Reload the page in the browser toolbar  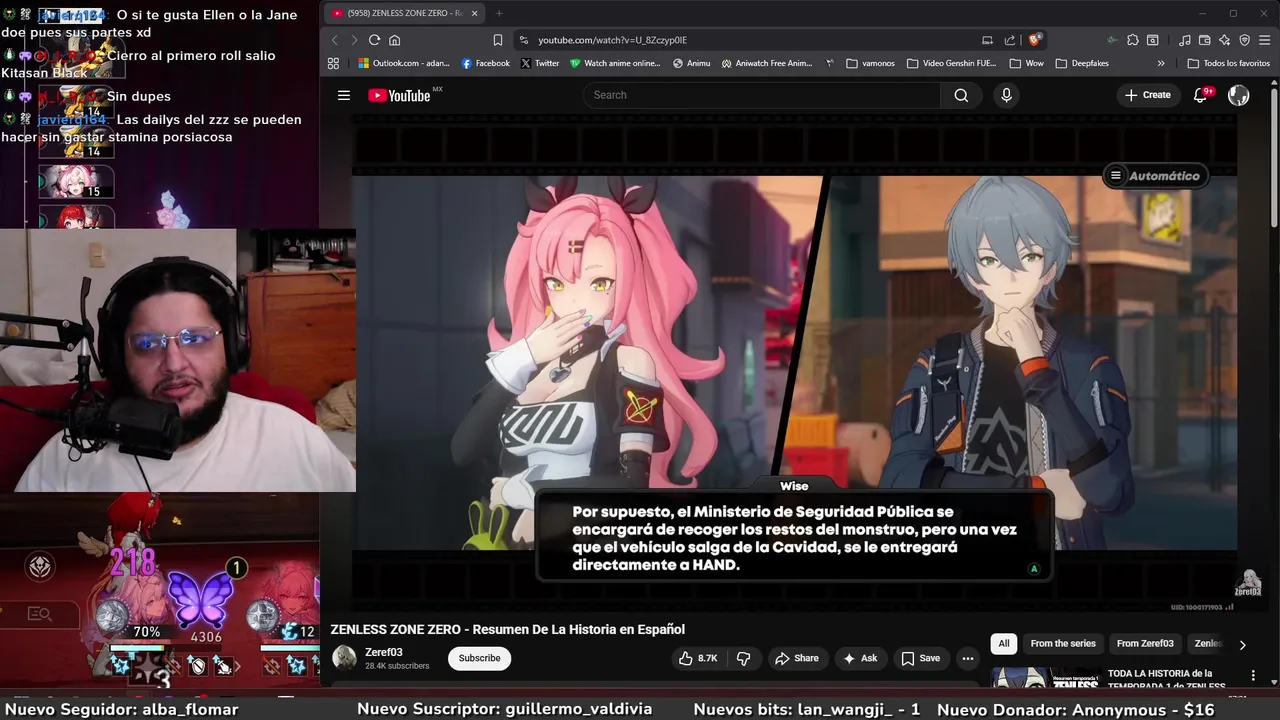click(x=374, y=40)
